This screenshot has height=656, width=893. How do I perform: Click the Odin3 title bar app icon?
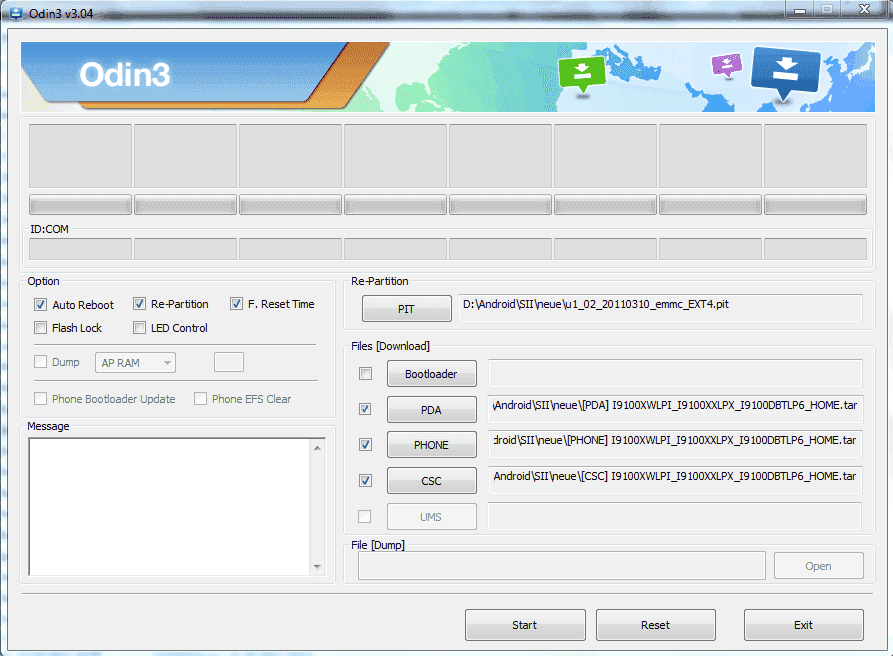click(x=15, y=13)
